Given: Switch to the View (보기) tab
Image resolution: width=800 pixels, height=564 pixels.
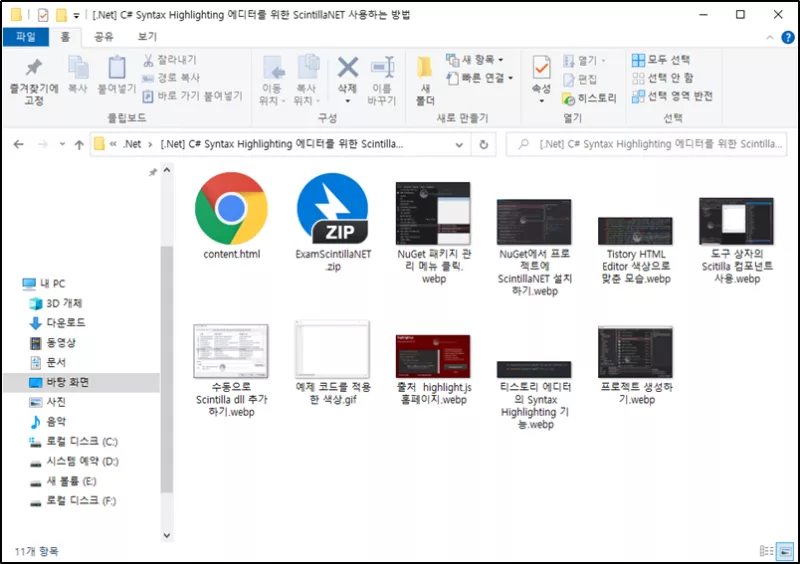Looking at the screenshot, I should [147, 37].
